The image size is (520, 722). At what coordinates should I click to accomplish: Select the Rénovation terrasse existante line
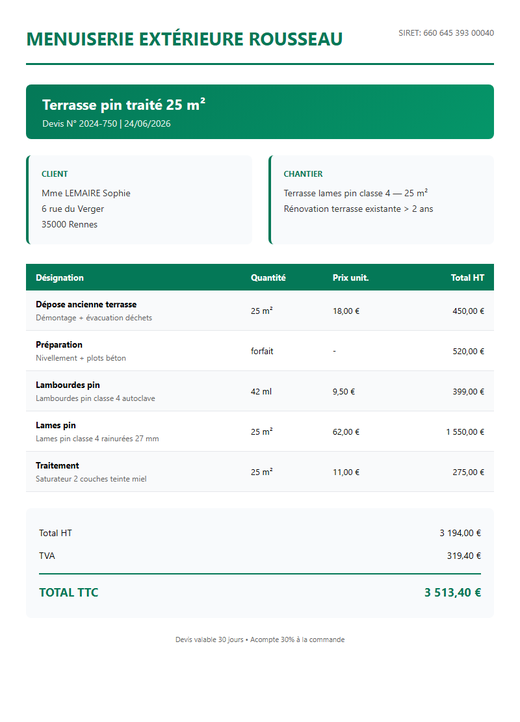pos(358,209)
